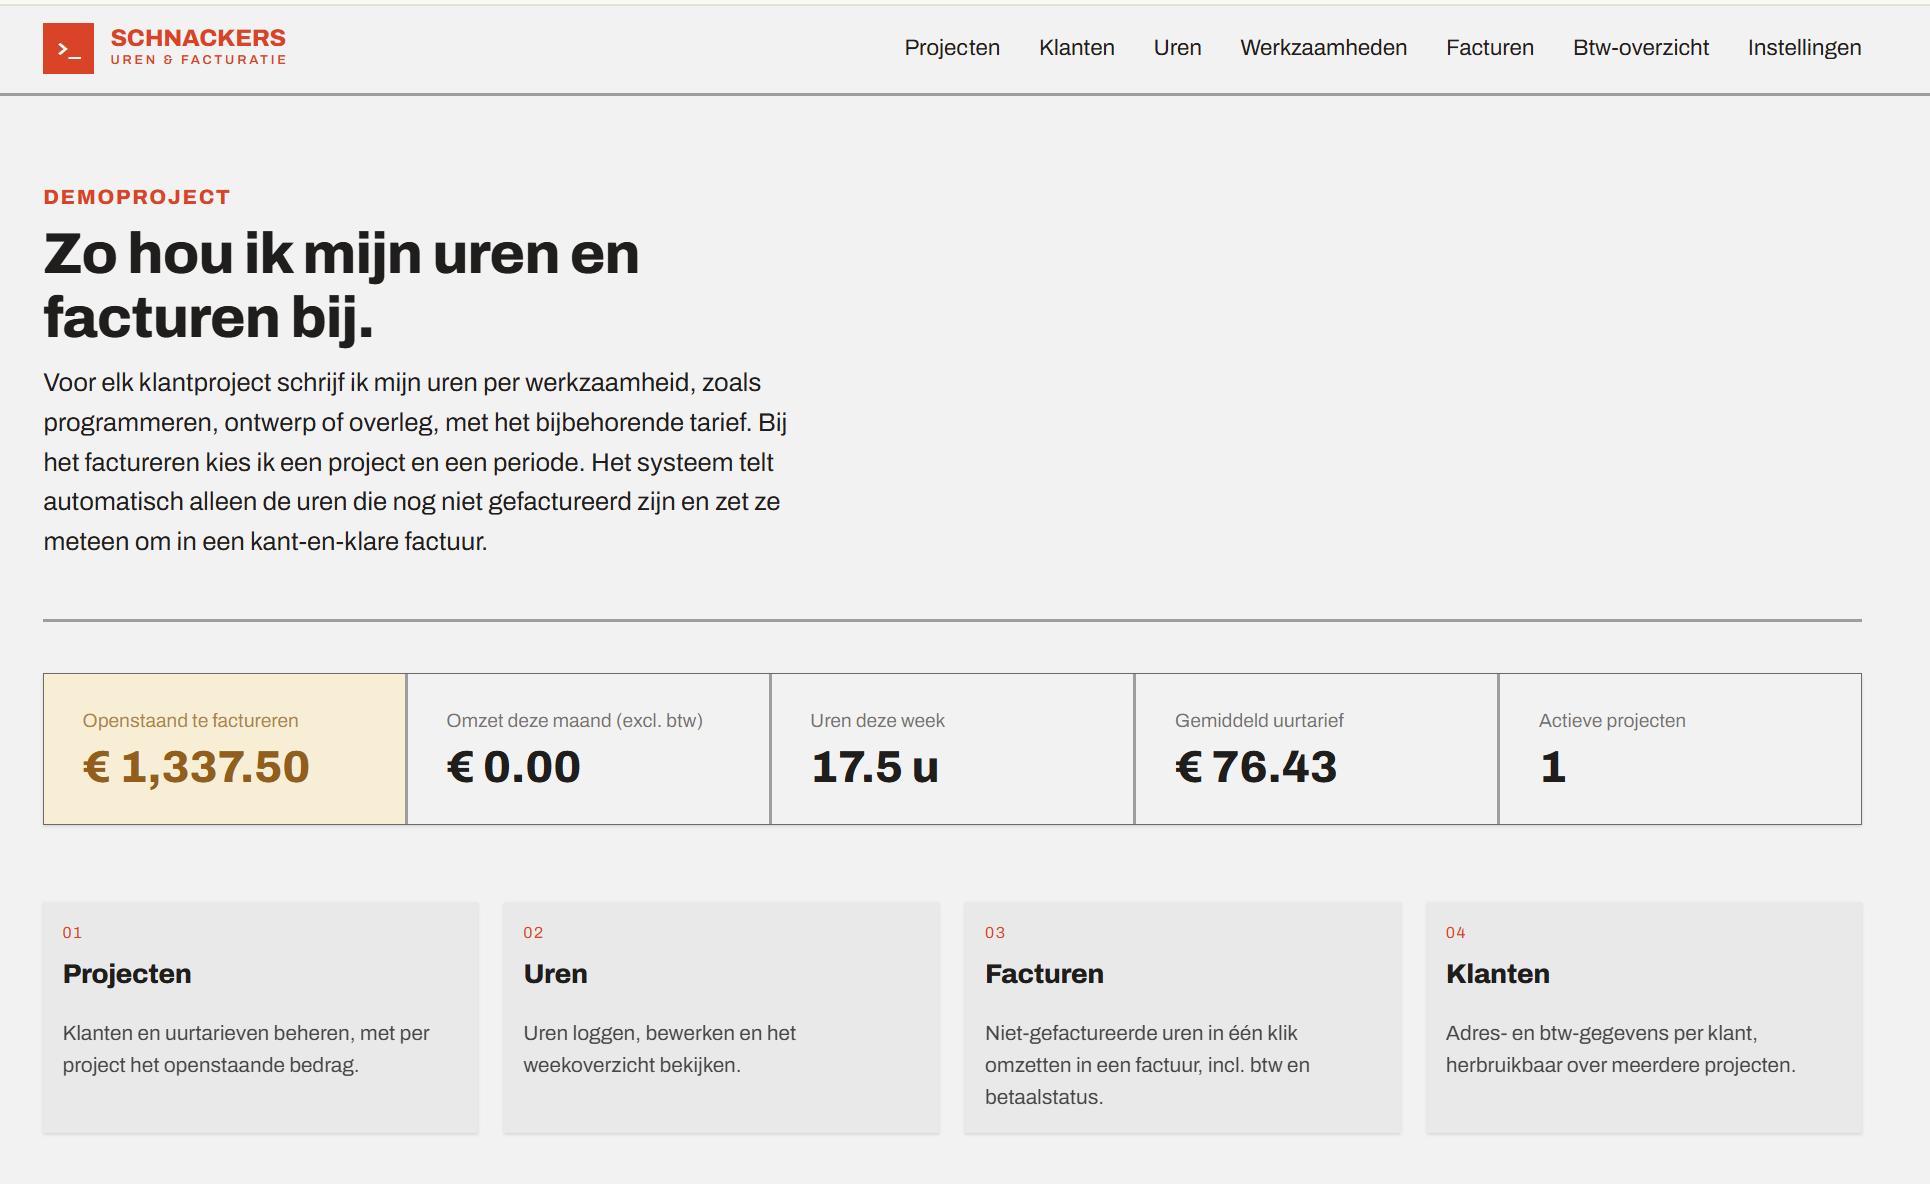This screenshot has height=1184, width=1930.
Task: Go to the Uren nav item
Action: coord(1177,48)
